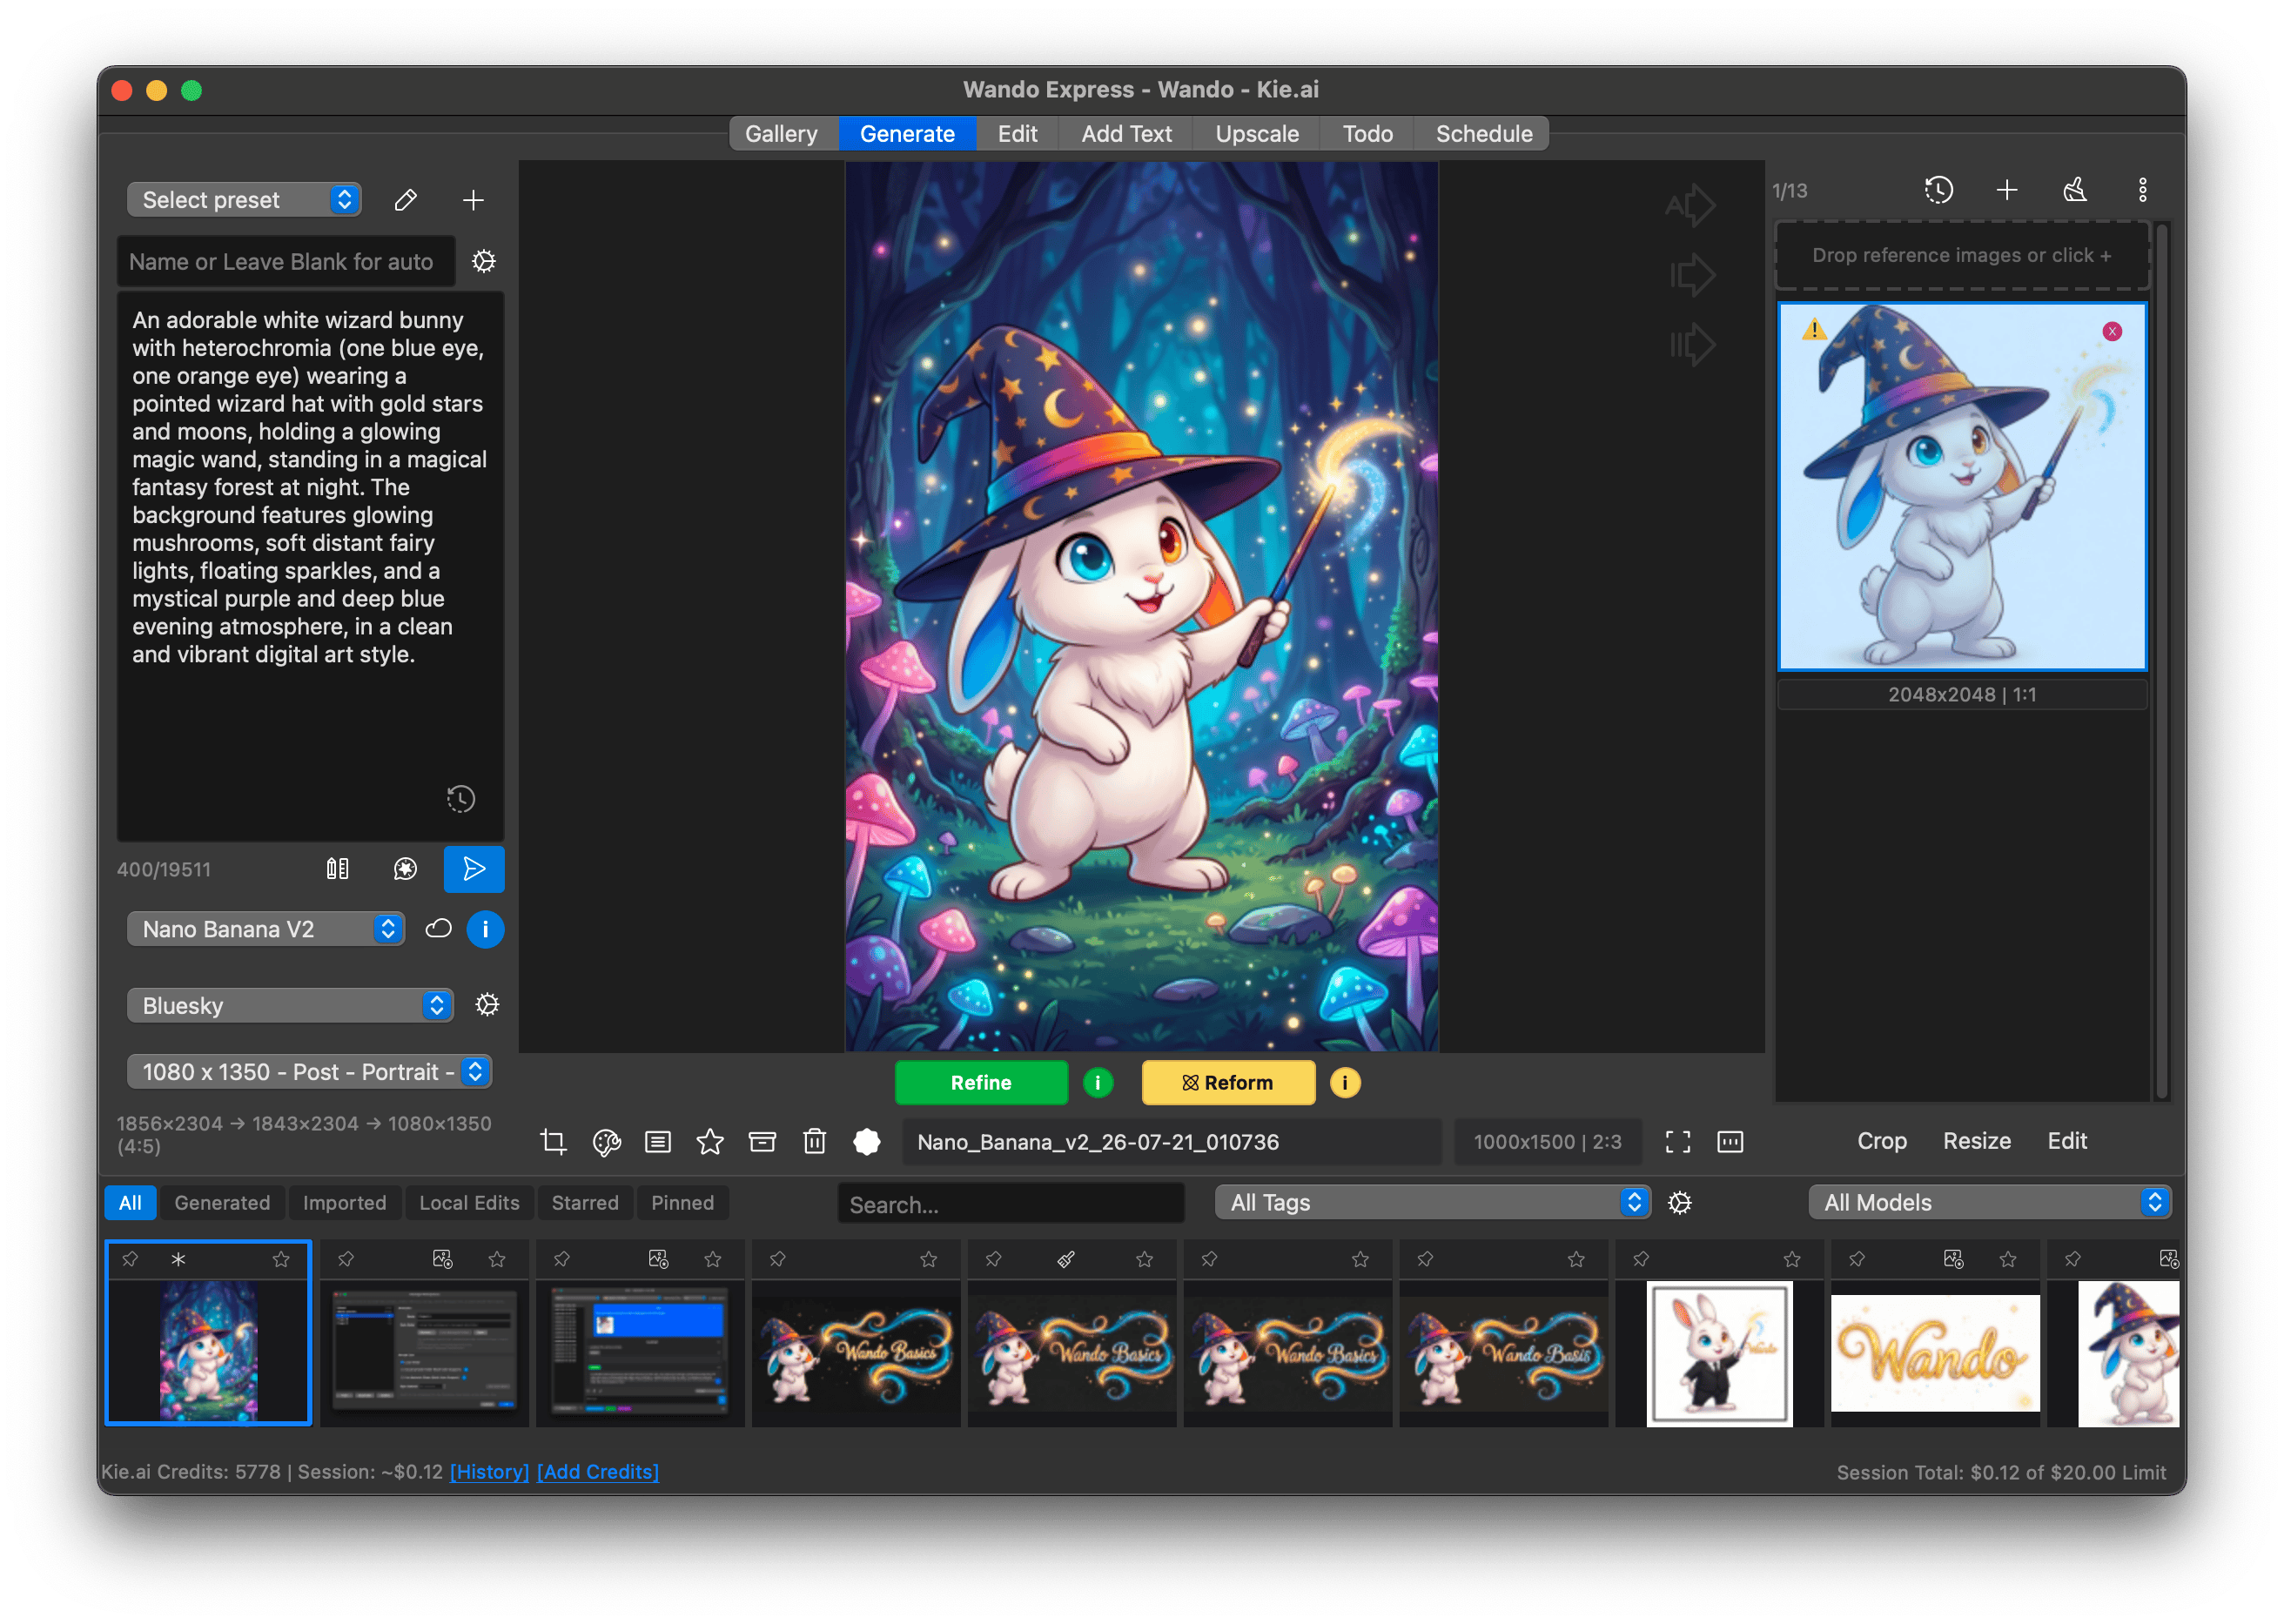Enter fullscreen view with the corner brackets icon
The width and height of the screenshot is (2284, 1624).
click(x=1678, y=1141)
